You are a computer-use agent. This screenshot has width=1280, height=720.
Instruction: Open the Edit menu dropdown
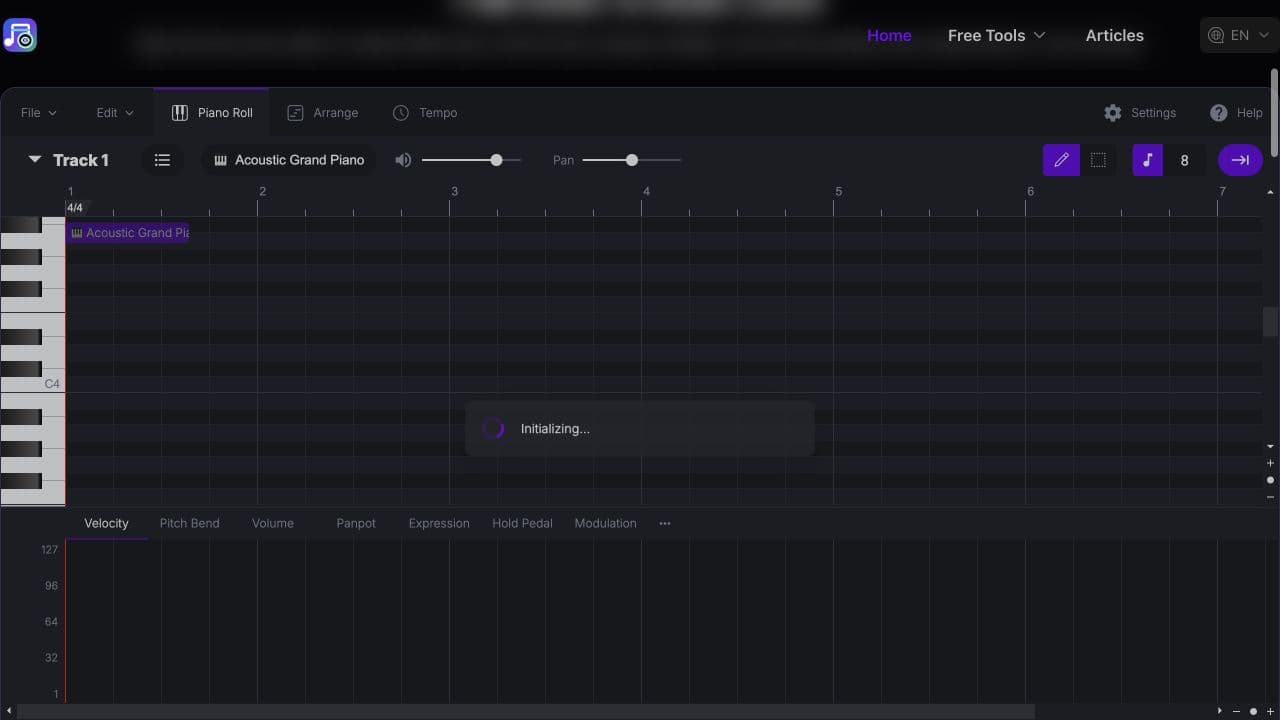click(115, 113)
